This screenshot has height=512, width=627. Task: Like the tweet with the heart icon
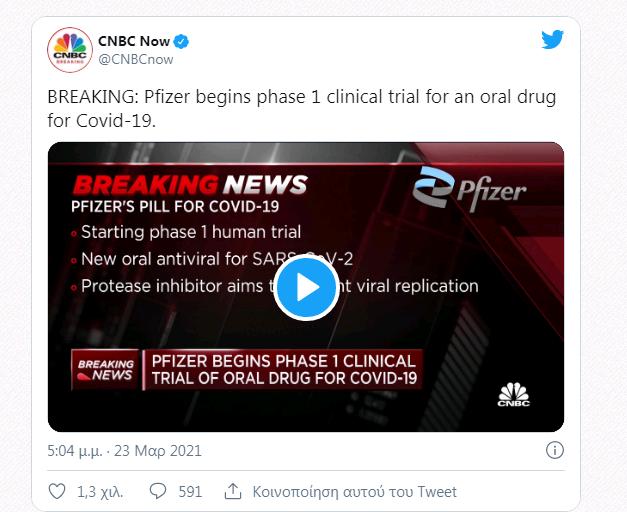(x=57, y=491)
